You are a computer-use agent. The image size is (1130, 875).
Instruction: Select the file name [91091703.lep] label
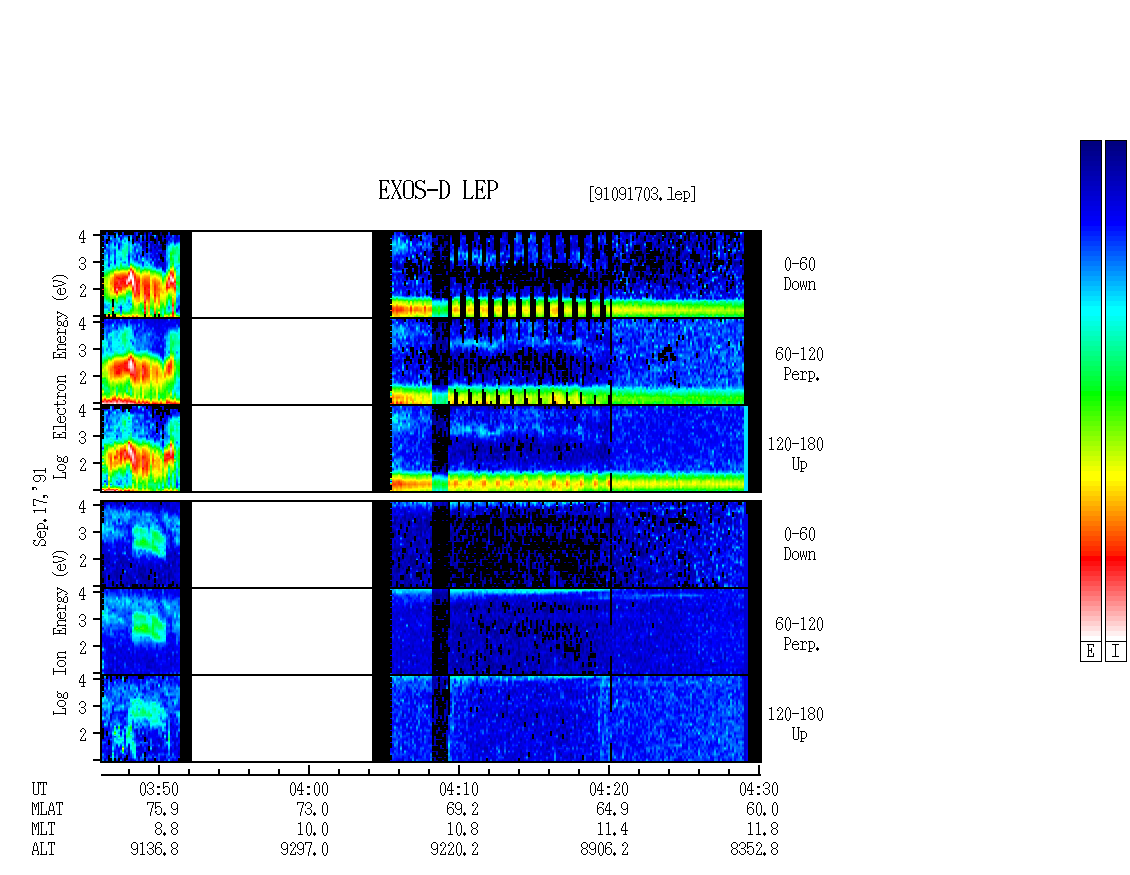tap(642, 194)
